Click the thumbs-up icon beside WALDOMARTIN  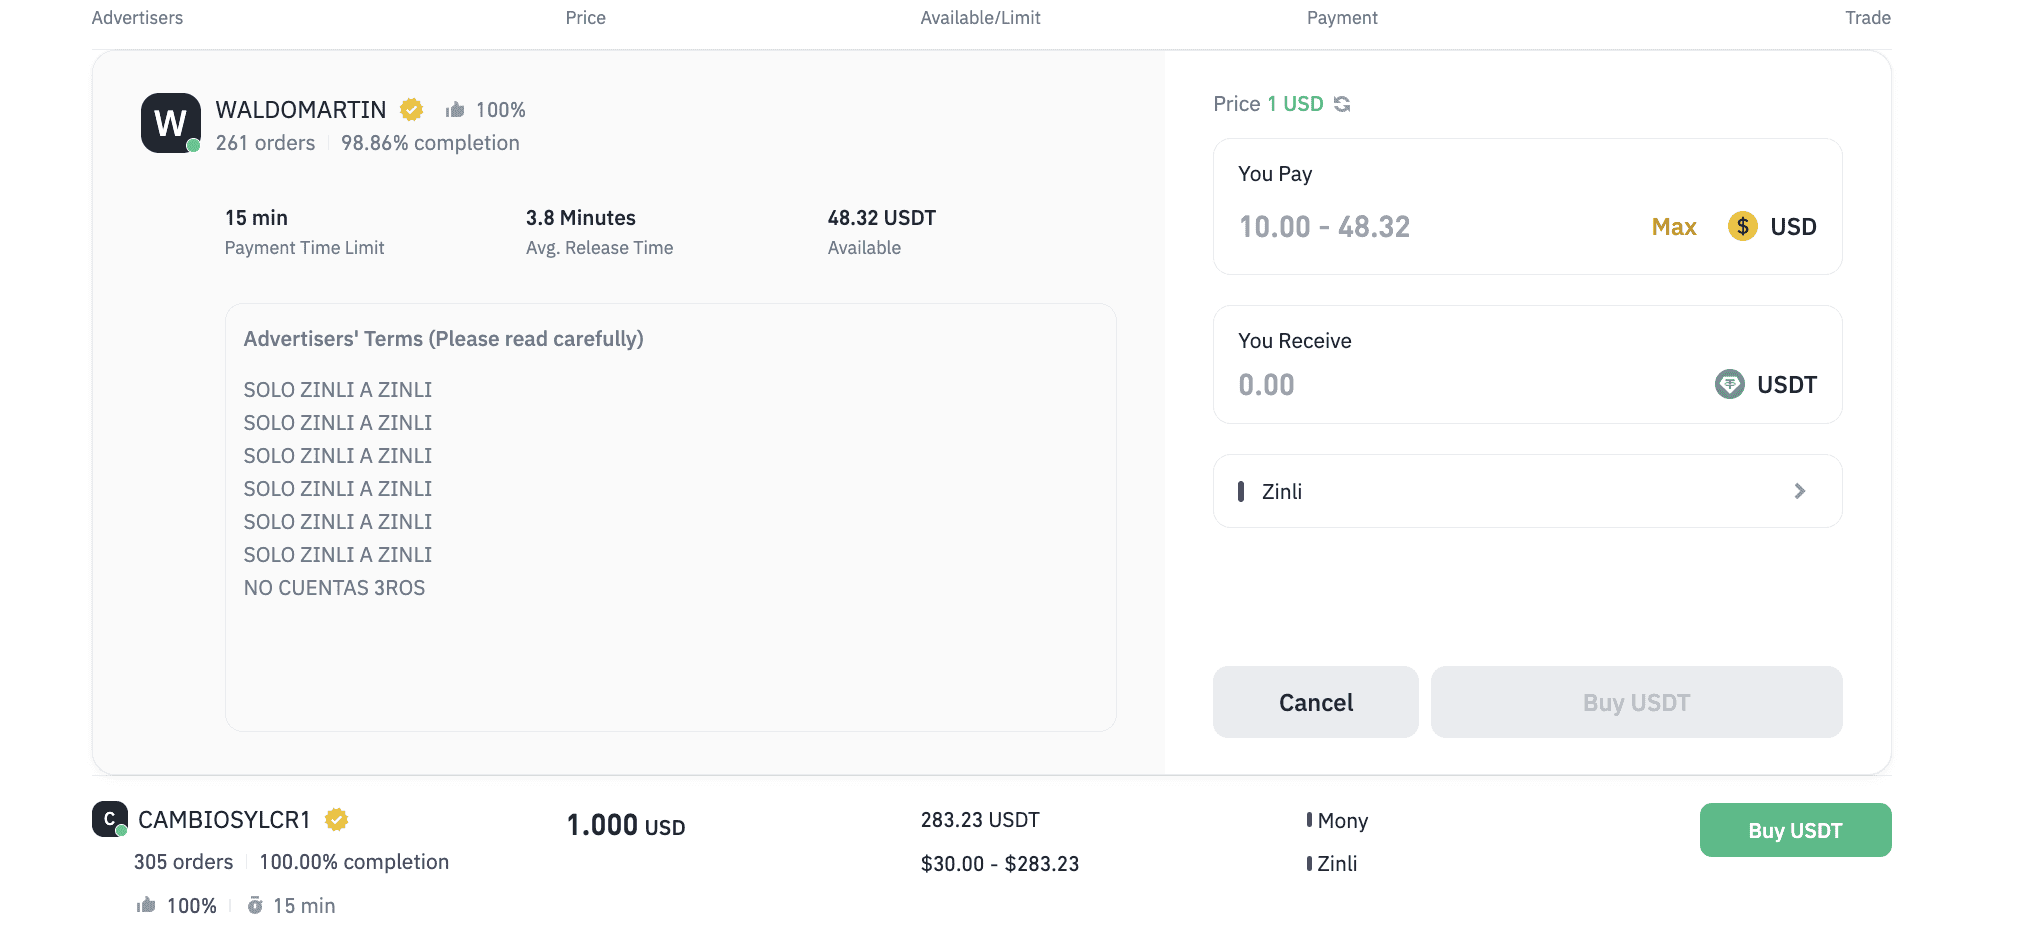click(455, 109)
